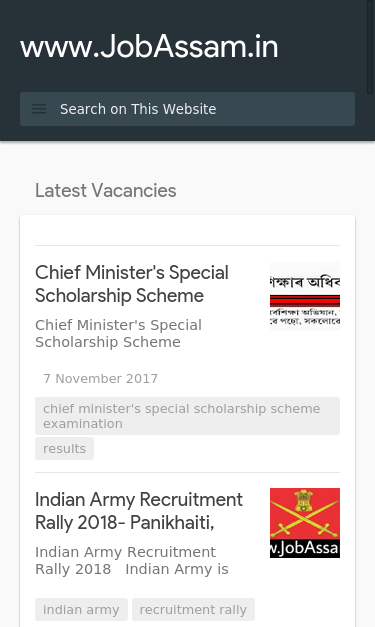This screenshot has height=627, width=375.
Task: Select the indian army tag
Action: [81, 610]
